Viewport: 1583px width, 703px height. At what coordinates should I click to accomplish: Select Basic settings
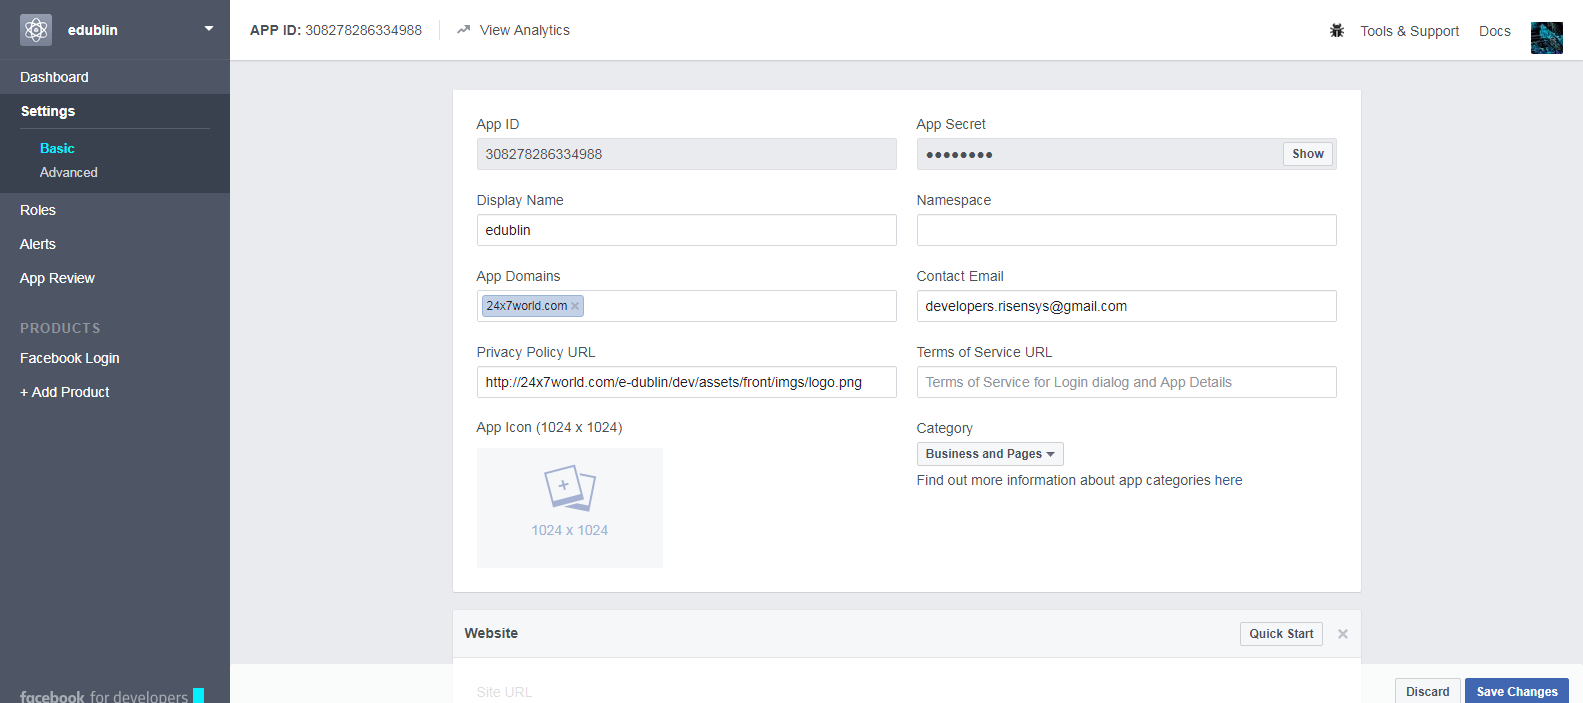point(57,148)
